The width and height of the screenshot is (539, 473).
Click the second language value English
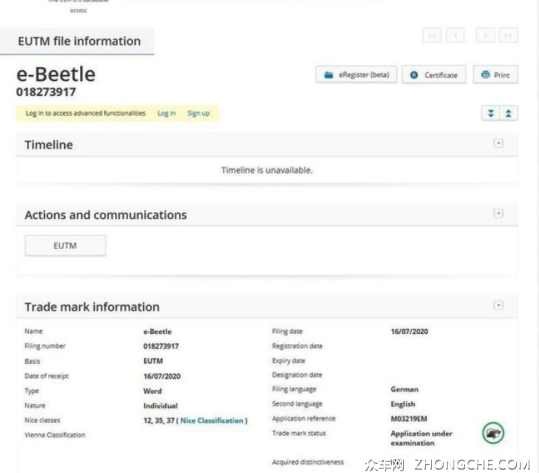tap(403, 404)
